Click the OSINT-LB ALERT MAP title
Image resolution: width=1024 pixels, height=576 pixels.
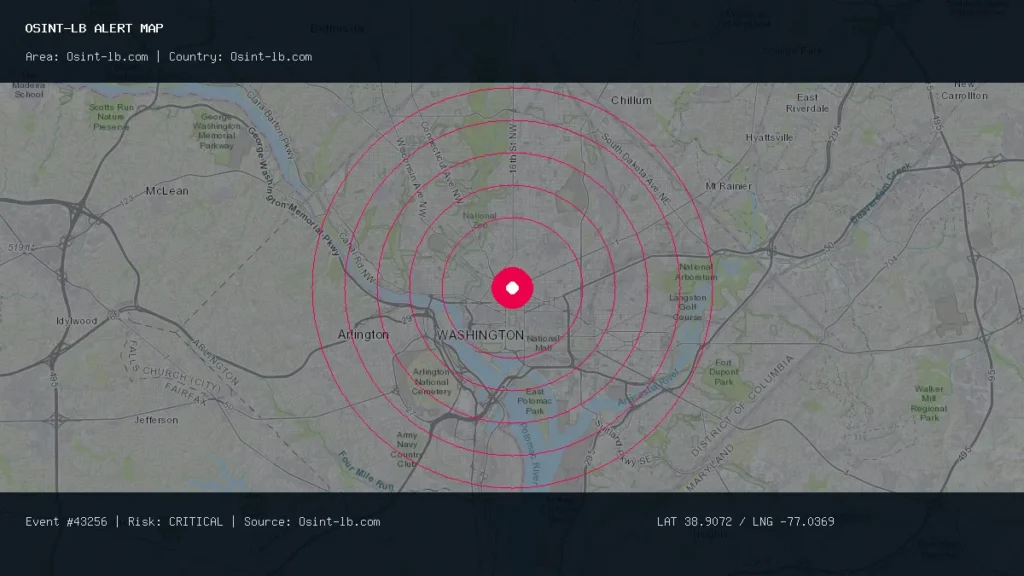[x=94, y=28]
